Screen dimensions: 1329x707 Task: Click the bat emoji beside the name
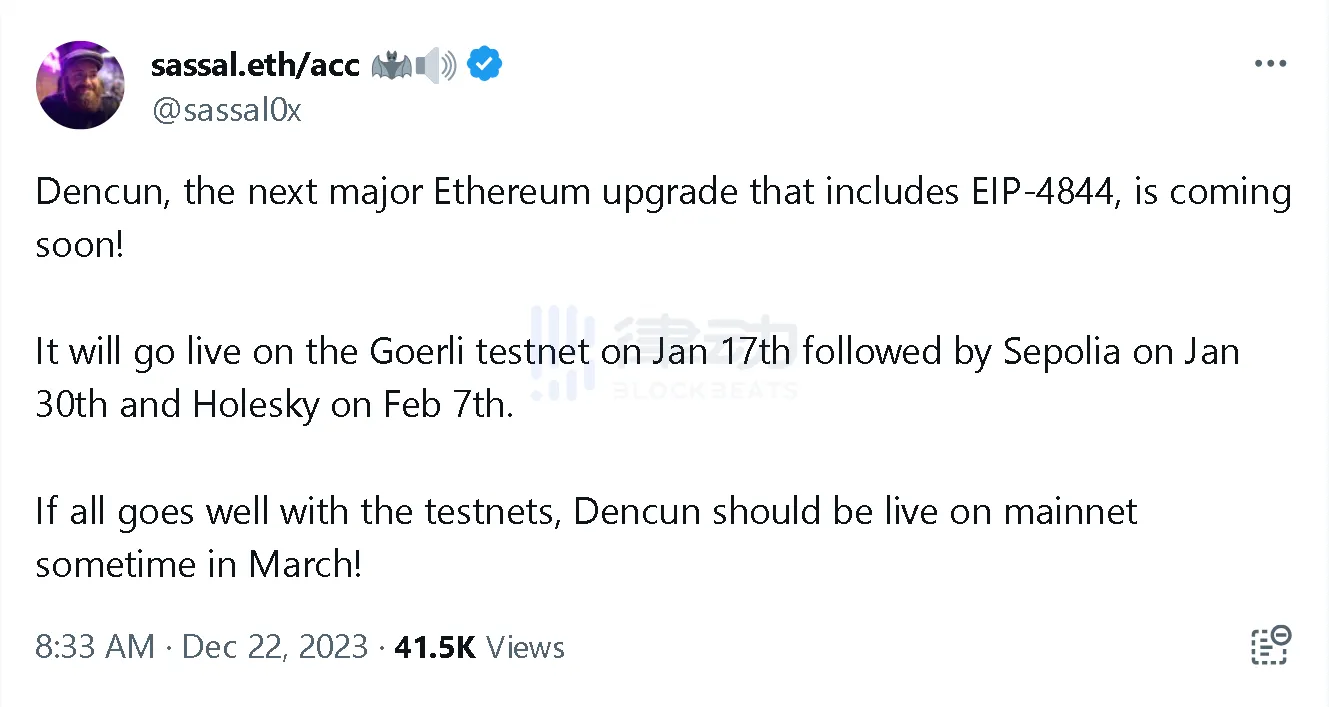392,66
